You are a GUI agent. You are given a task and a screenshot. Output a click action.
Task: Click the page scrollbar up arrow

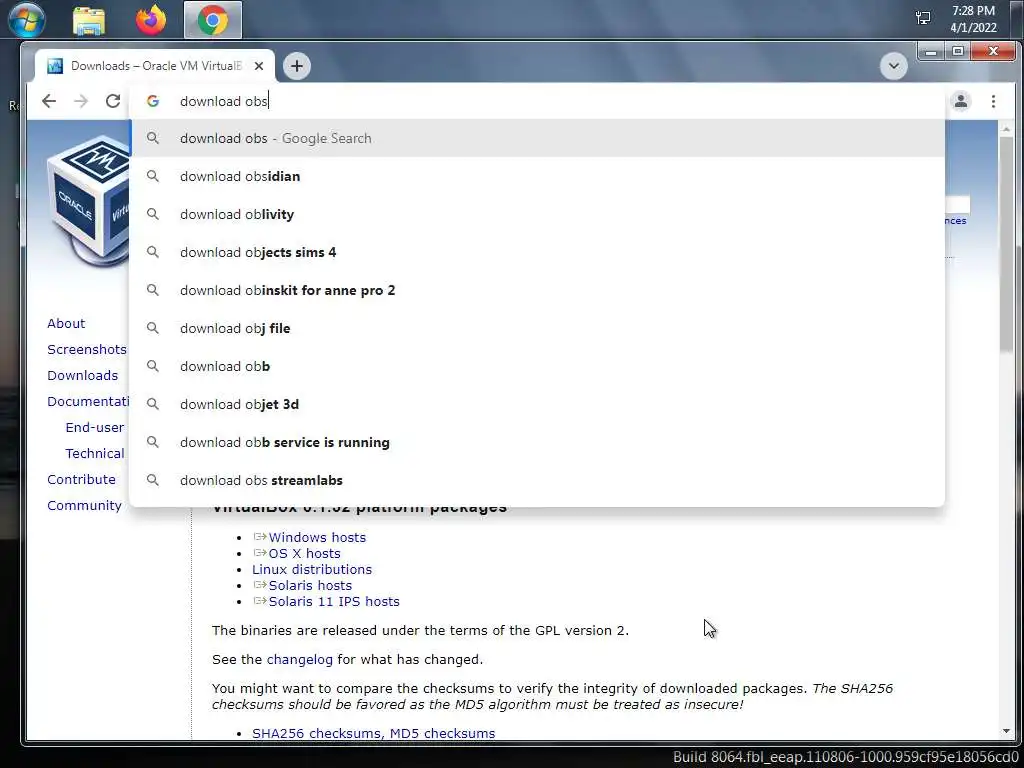tap(1006, 129)
